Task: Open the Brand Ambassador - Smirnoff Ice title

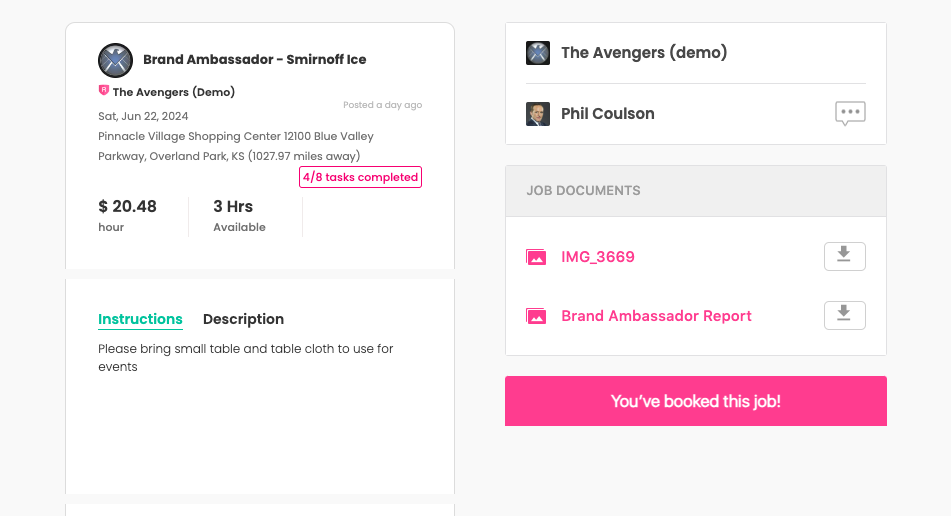Action: [255, 60]
